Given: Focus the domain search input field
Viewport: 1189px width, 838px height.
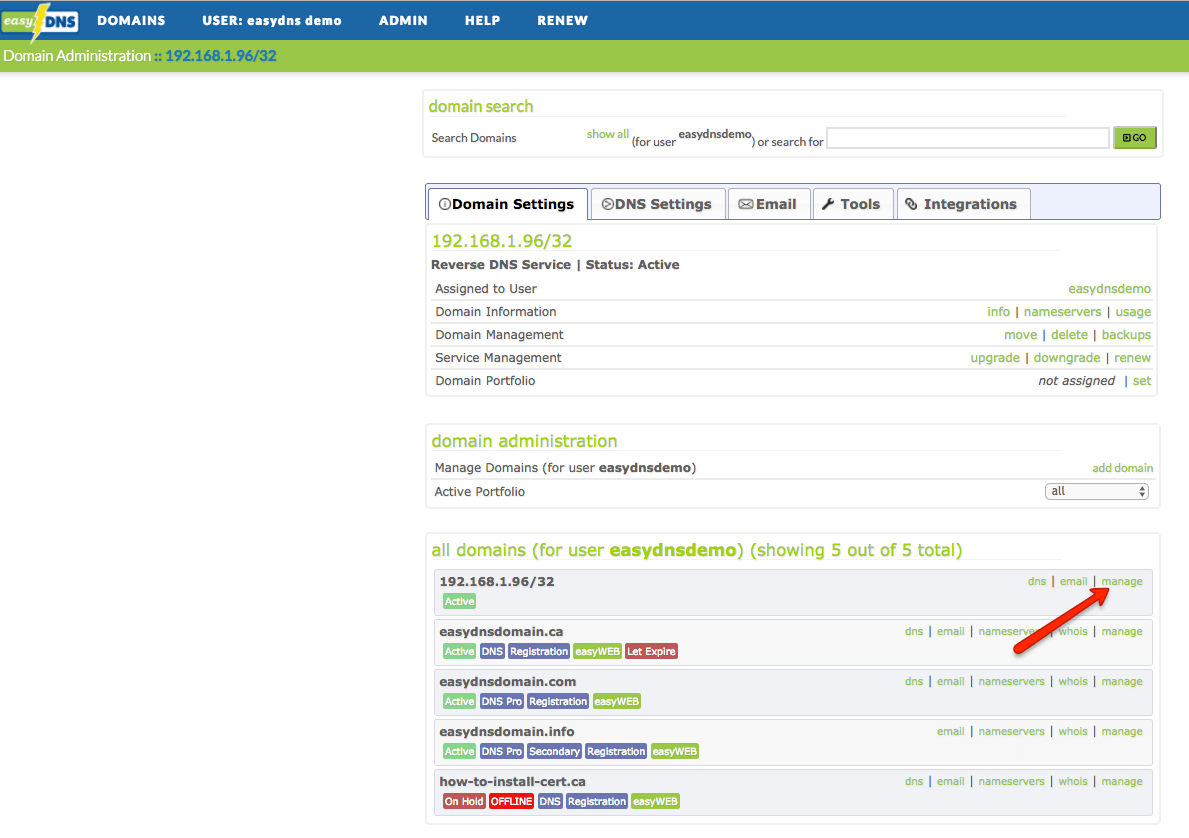Looking at the screenshot, I should point(968,138).
